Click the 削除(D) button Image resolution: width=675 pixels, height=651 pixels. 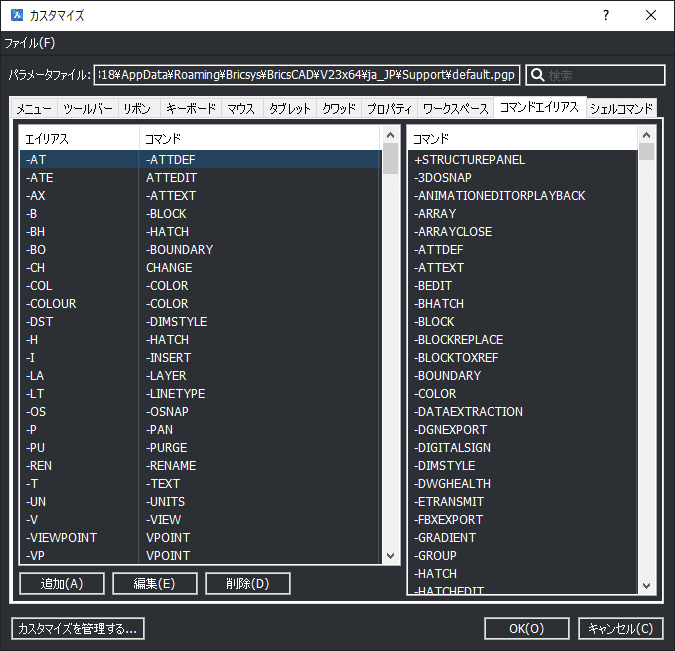coord(248,583)
